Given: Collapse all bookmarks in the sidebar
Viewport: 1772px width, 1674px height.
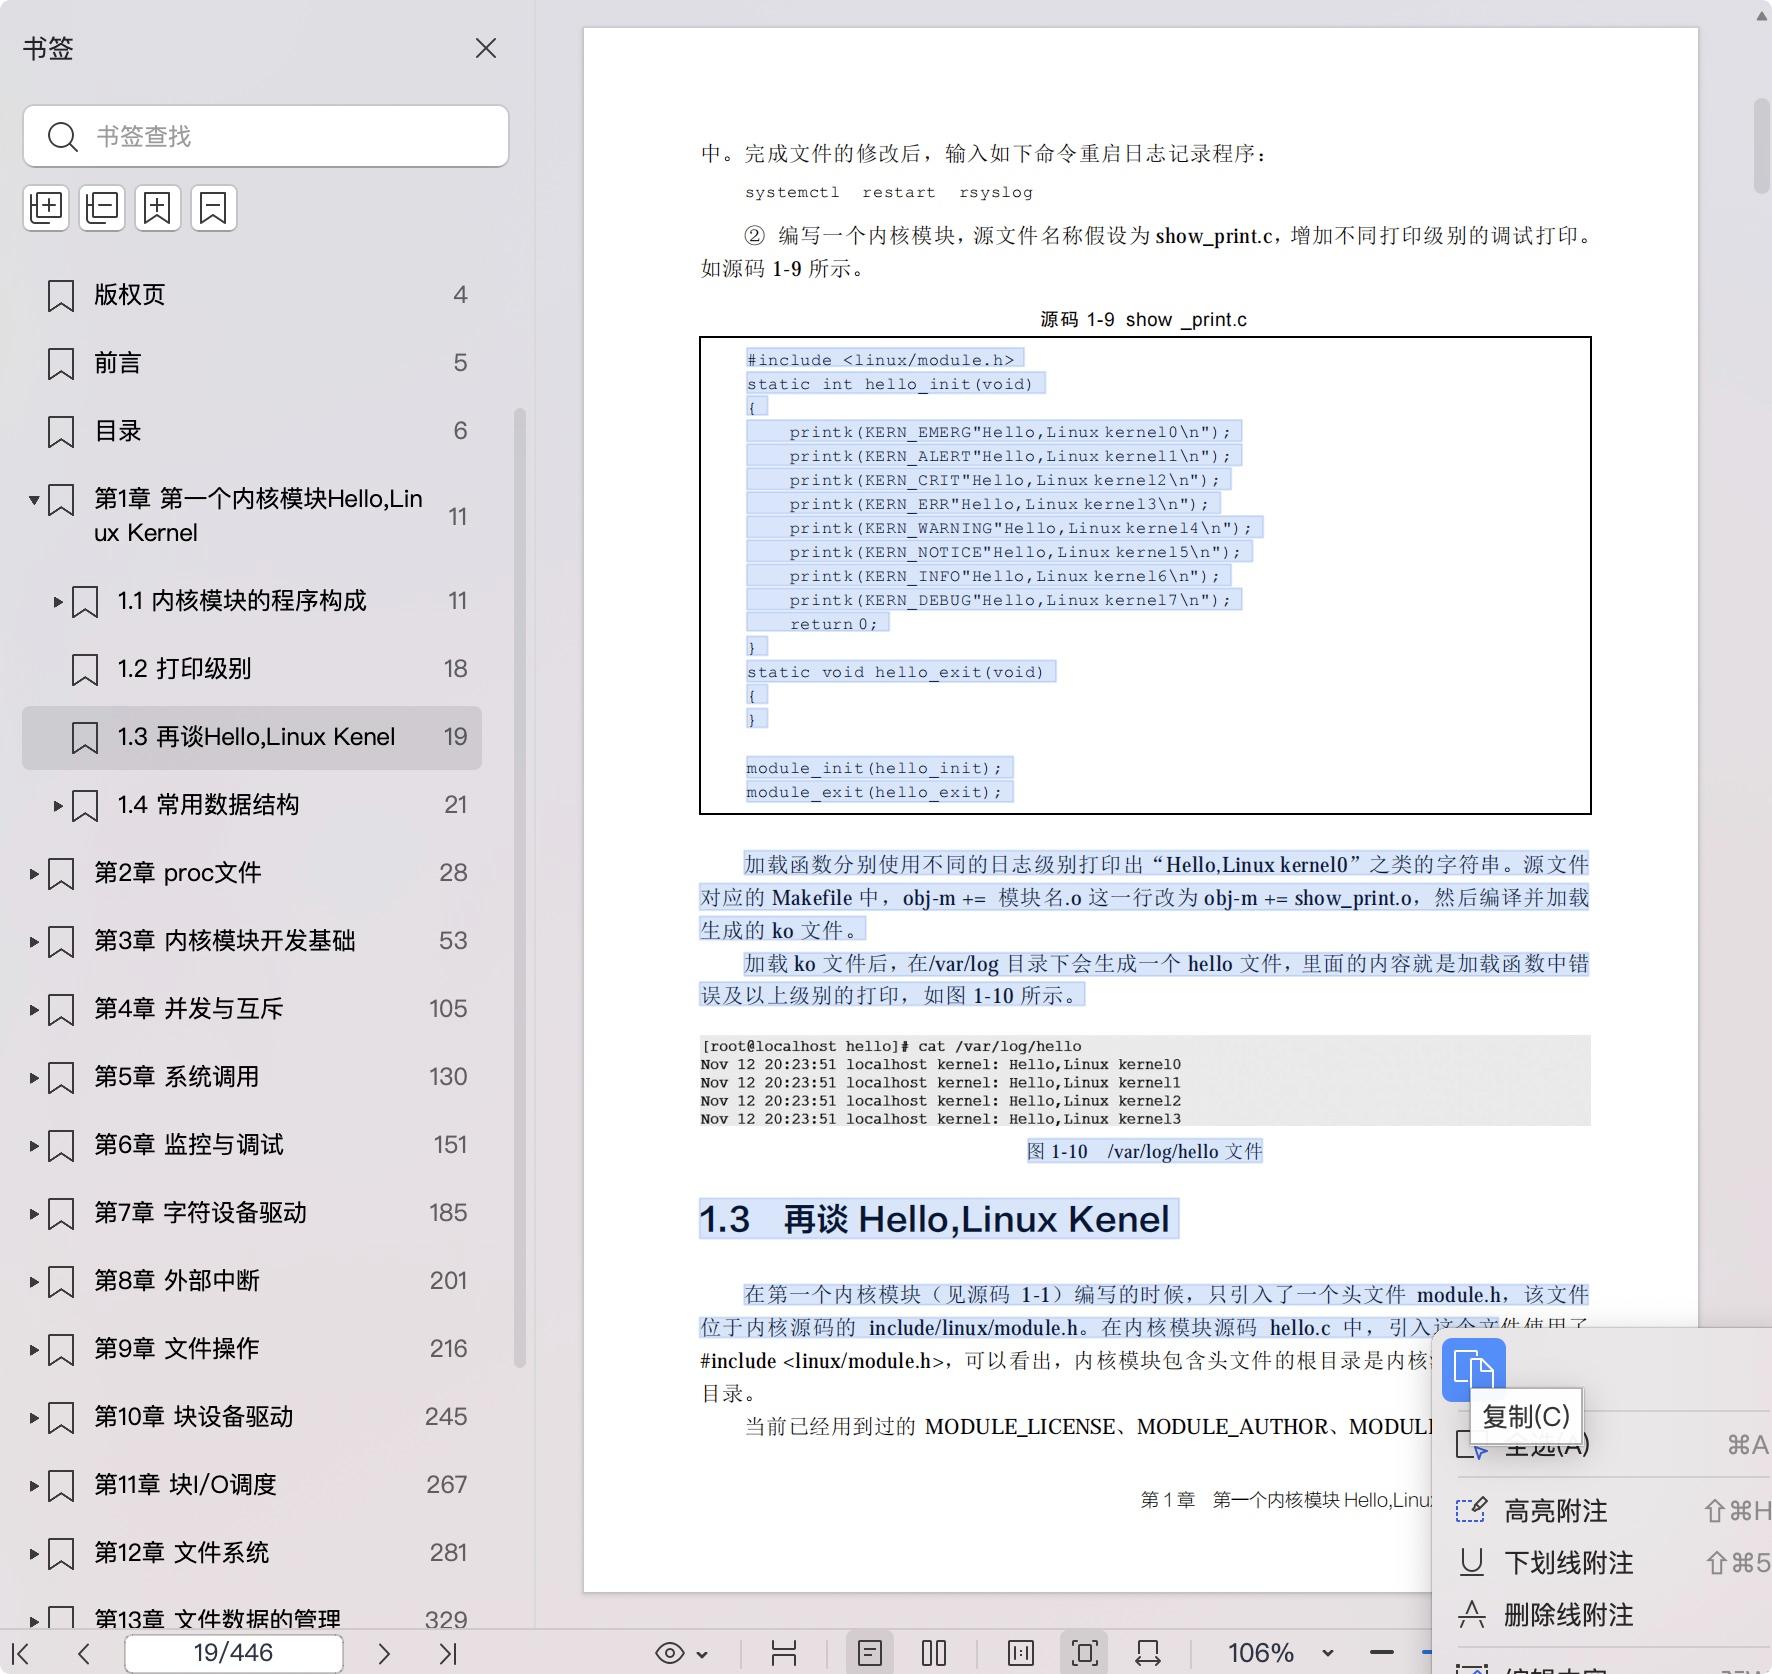Looking at the screenshot, I should [x=101, y=207].
